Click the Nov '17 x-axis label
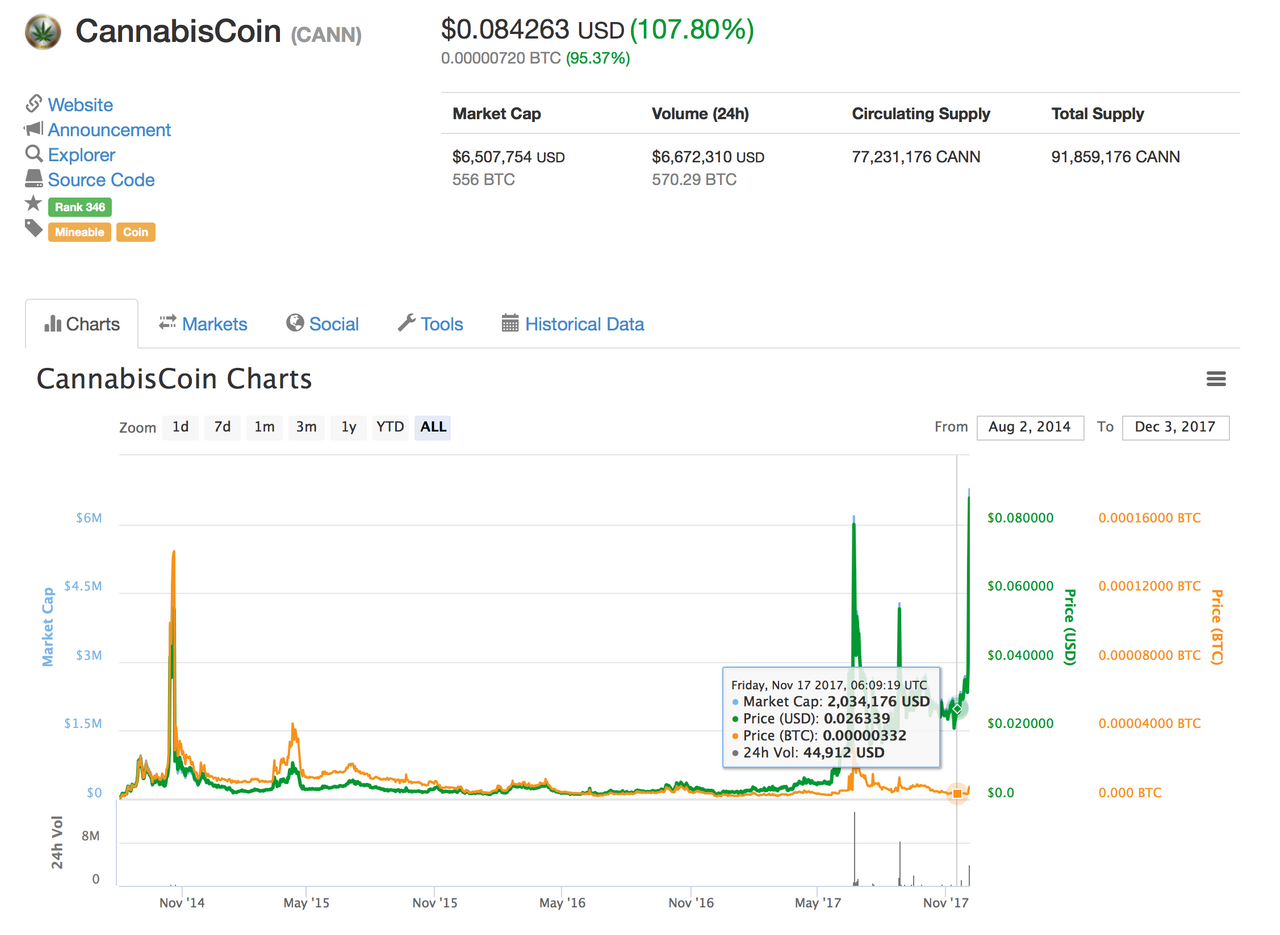This screenshot has height=935, width=1280. 946,903
